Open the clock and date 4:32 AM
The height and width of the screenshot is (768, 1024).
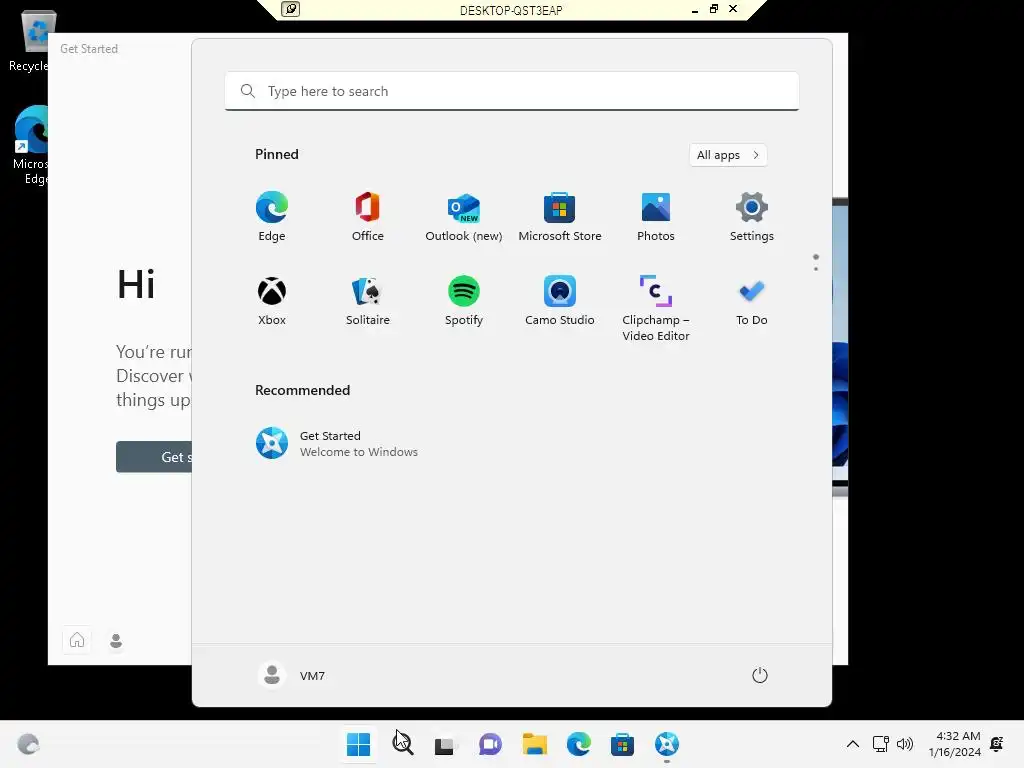pos(955,744)
